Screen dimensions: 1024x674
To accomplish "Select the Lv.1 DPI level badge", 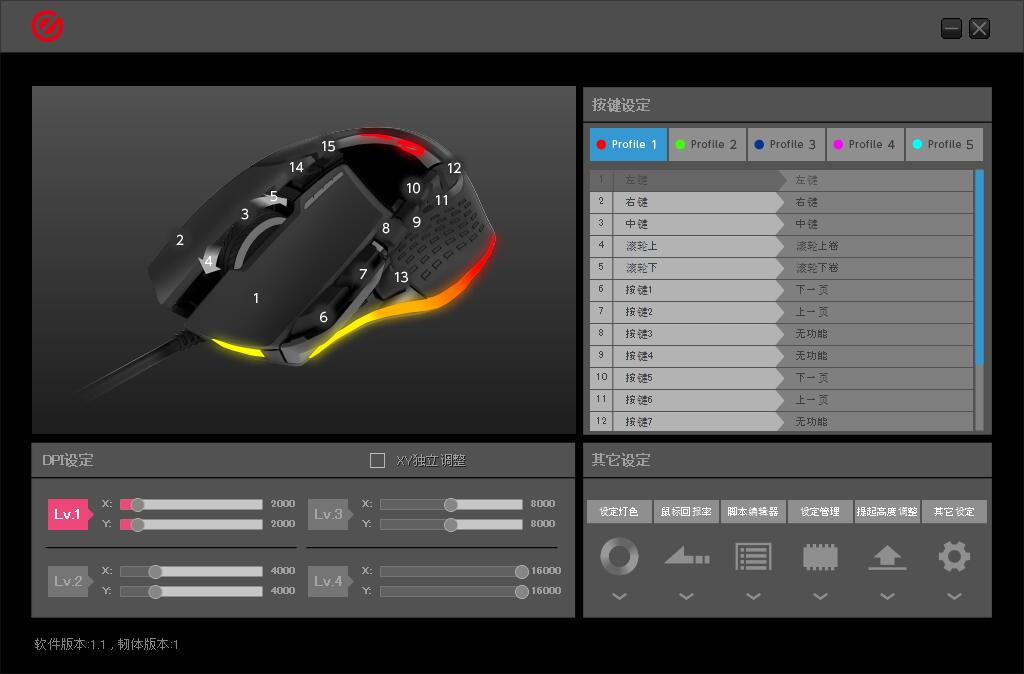I will pyautogui.click(x=68, y=514).
